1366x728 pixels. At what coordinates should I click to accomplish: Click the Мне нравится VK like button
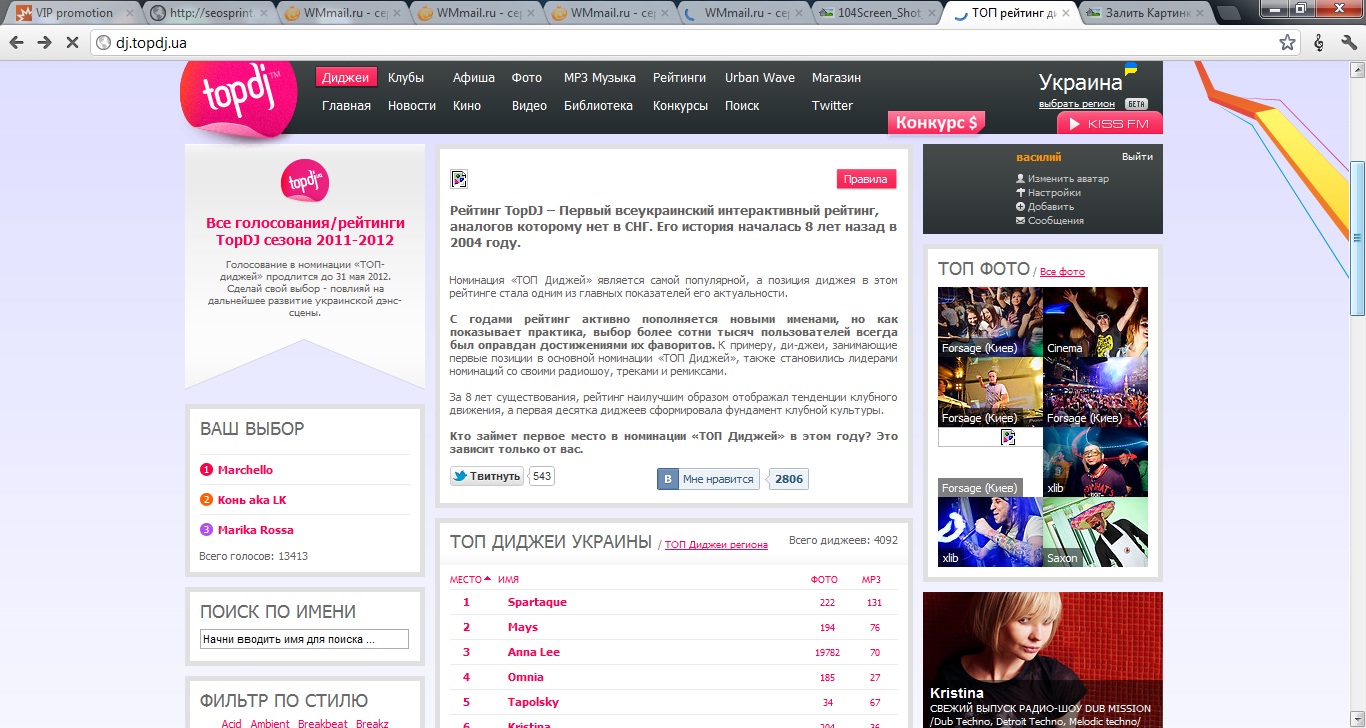708,479
